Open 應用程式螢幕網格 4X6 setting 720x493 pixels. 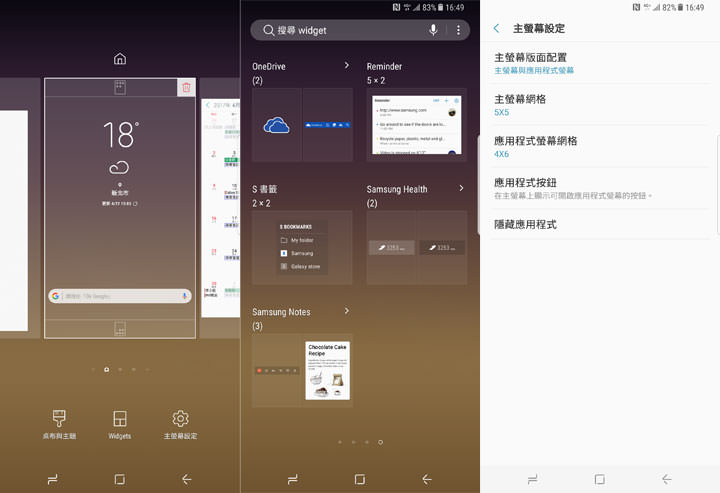click(600, 147)
